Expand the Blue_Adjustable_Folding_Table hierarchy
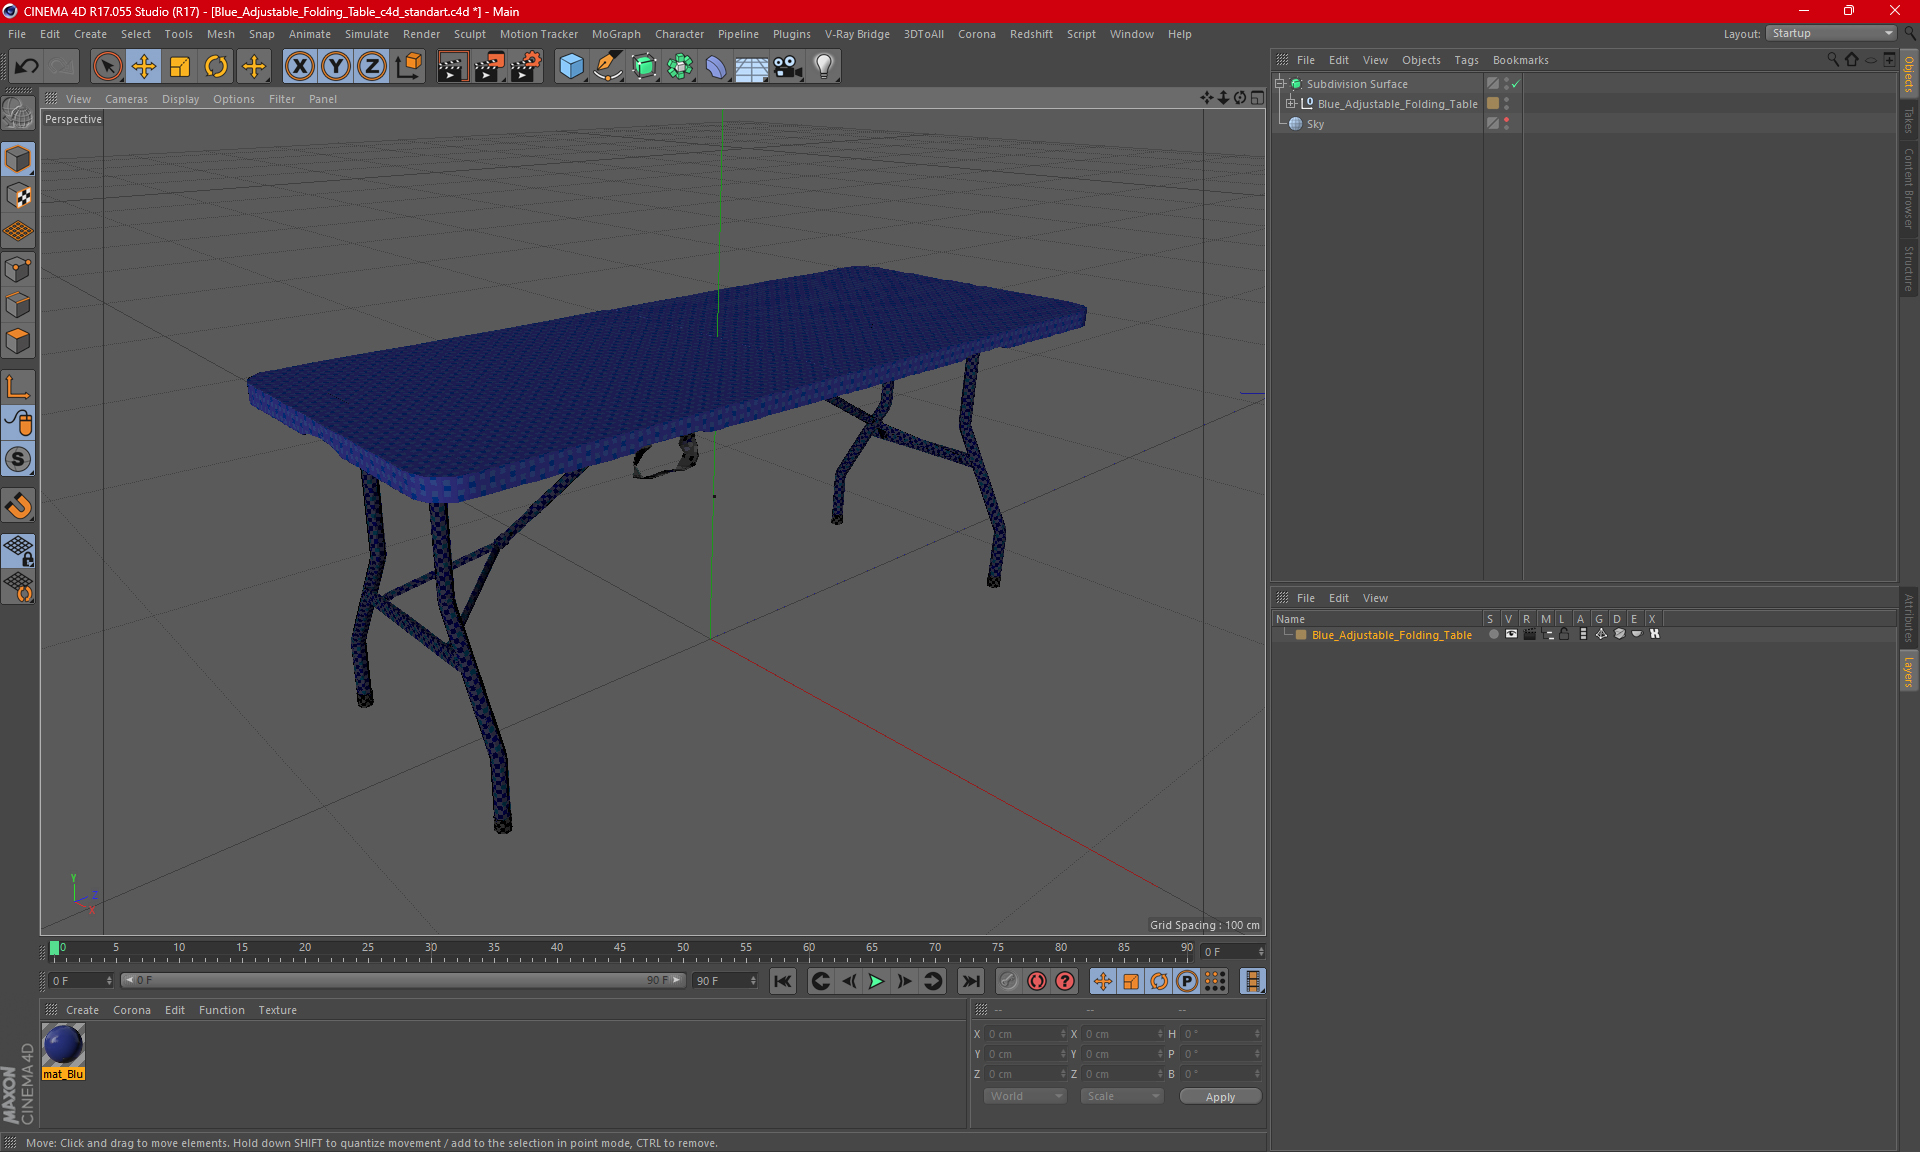Screen dimensions: 1920x1152 (x=1291, y=104)
